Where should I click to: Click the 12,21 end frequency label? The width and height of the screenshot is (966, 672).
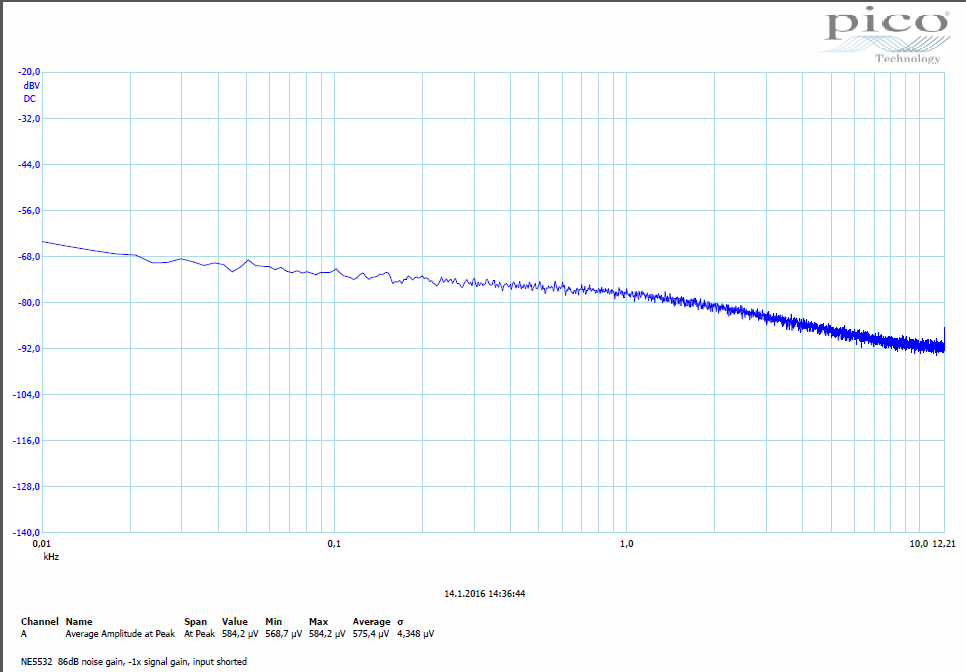click(944, 543)
